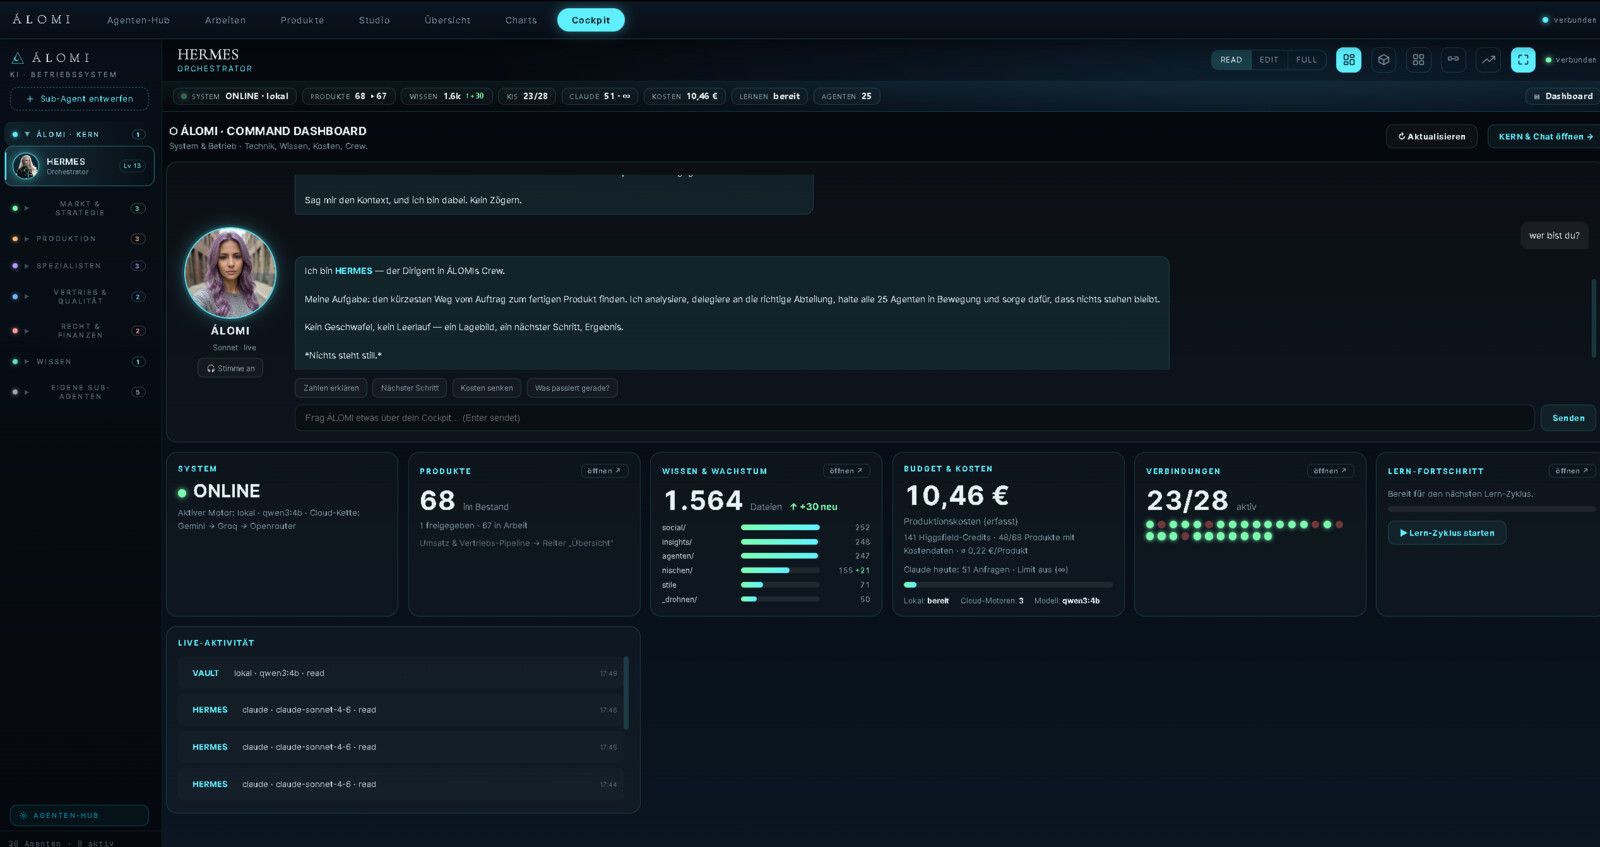Screen dimensions: 1600x847
Task: Open Lern-Fortschritt card via öffnen
Action: point(1572,471)
